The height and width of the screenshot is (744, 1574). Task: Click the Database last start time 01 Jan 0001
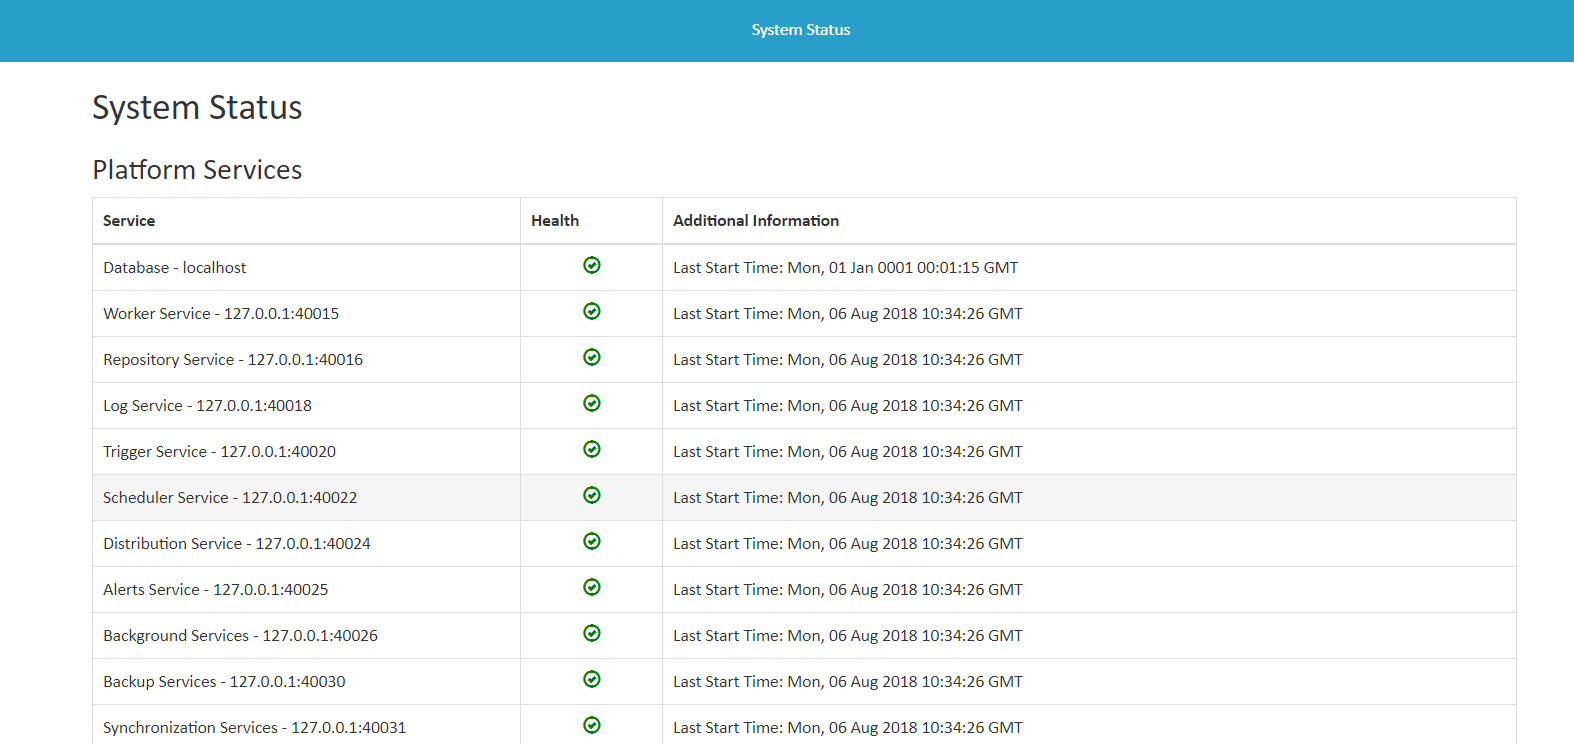click(846, 268)
